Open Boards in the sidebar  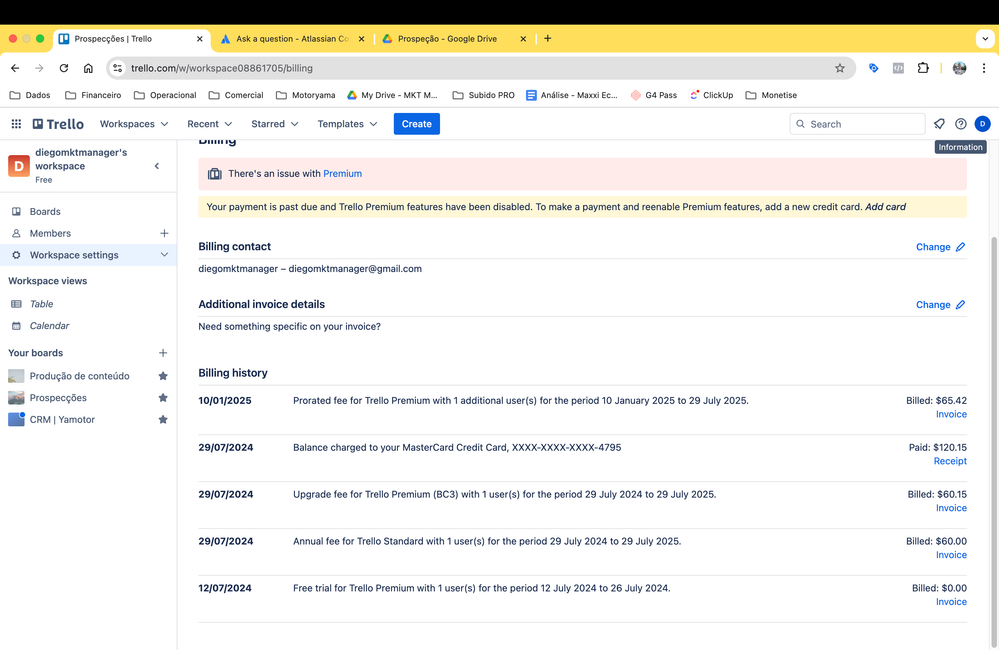45,212
